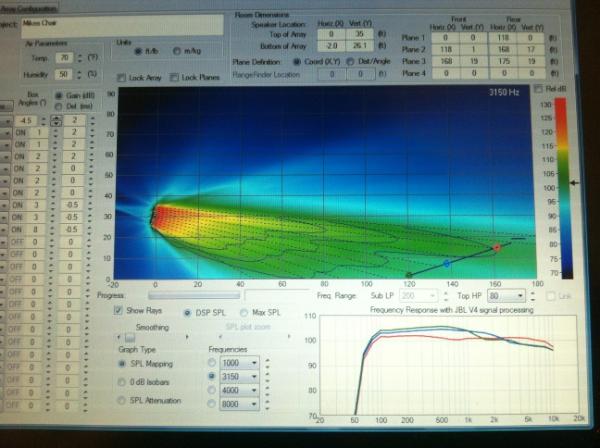Image resolution: width=600 pixels, height=448 pixels.
Task: Click the stepper beside Sub LP dropdown
Action: [445, 296]
